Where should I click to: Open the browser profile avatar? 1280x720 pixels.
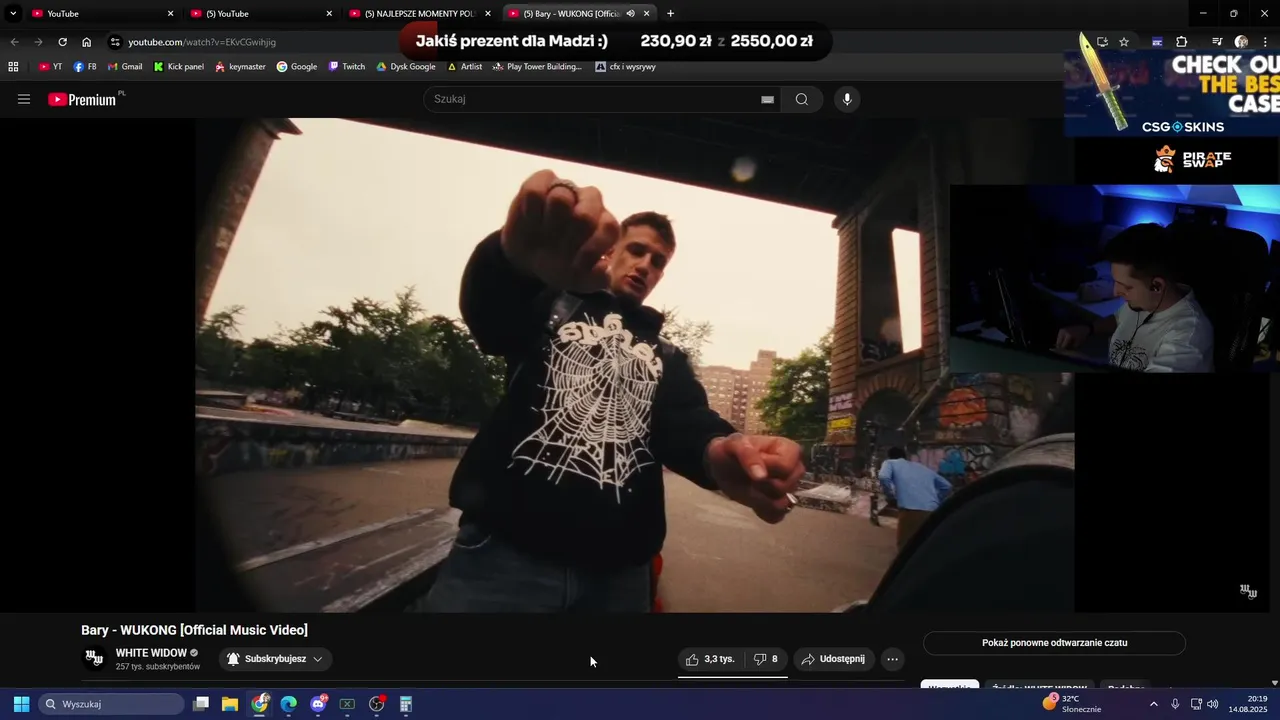pos(1241,42)
